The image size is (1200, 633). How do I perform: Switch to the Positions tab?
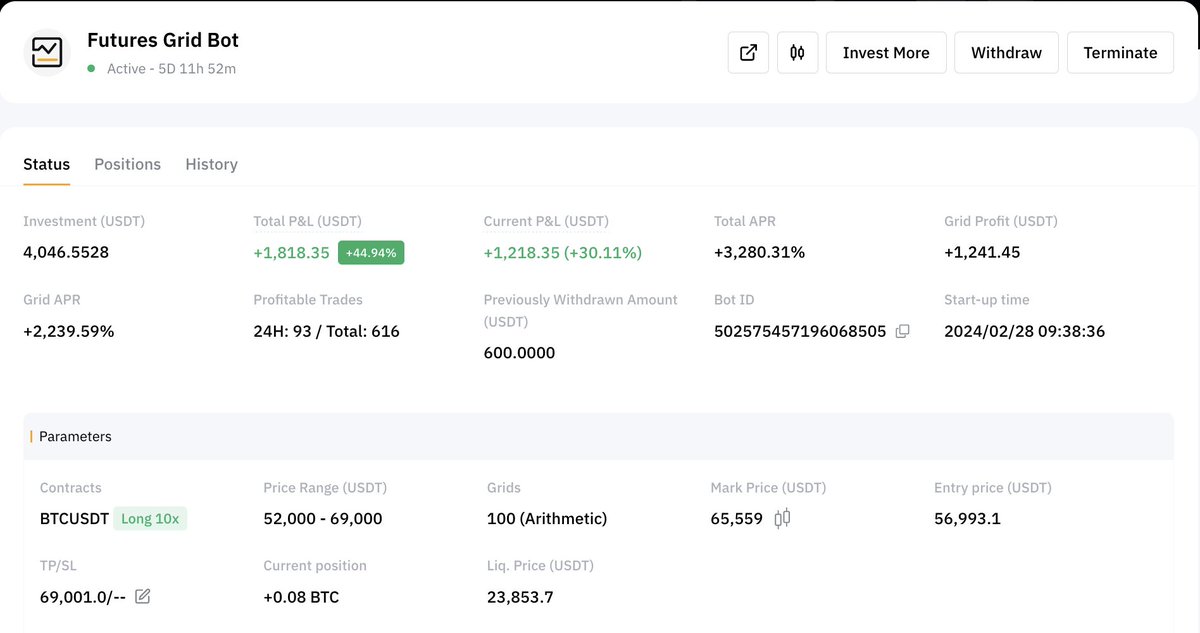coord(127,163)
